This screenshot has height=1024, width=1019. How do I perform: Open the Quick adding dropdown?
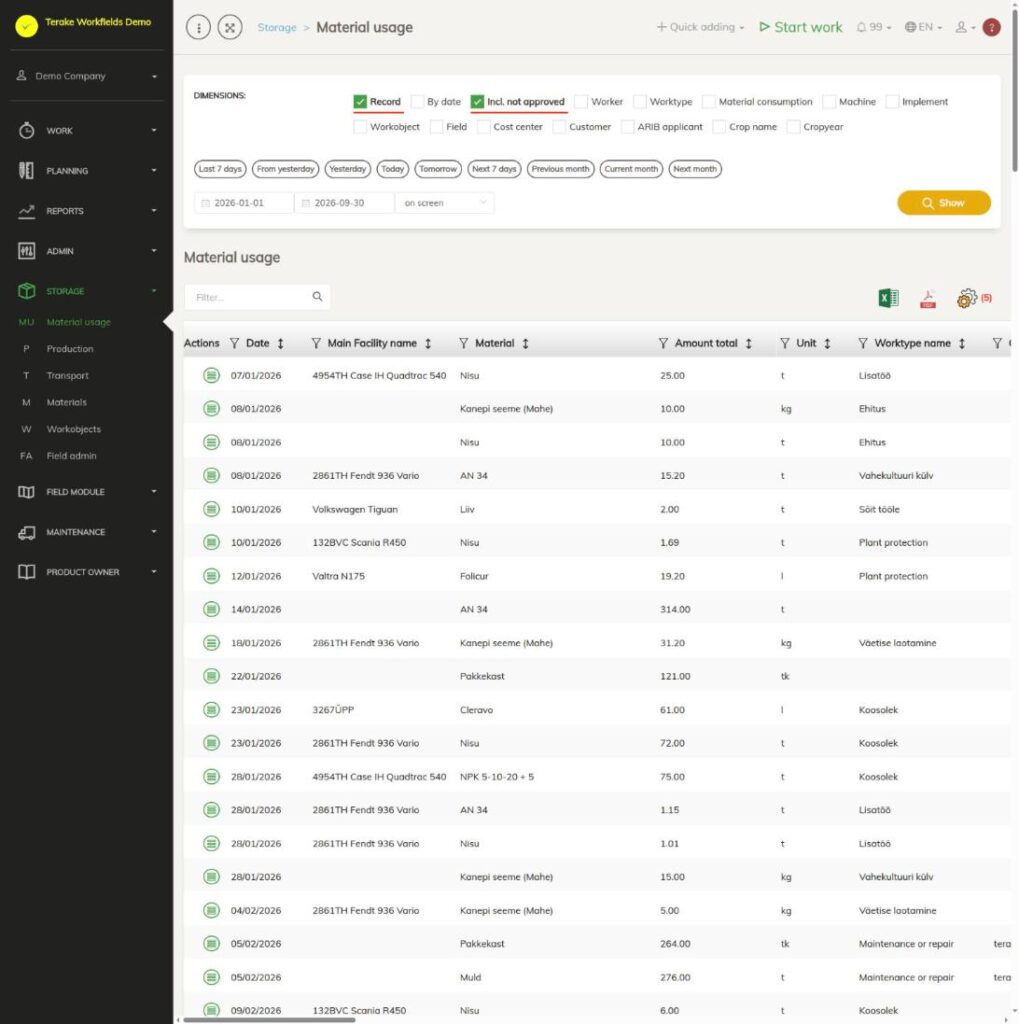click(700, 27)
